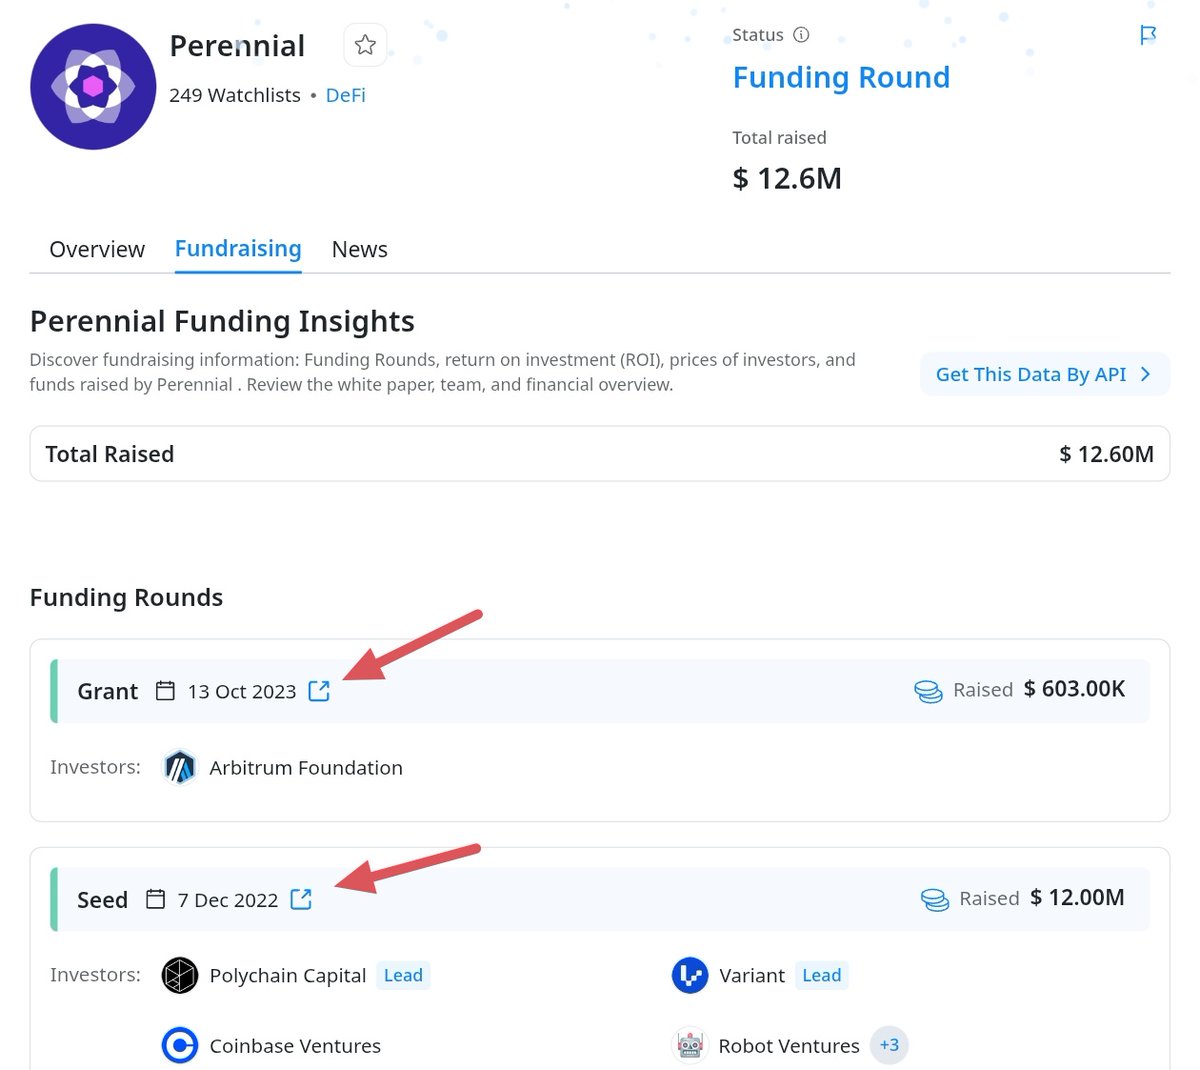The image size is (1200, 1070).
Task: Open the Grant round external link icon
Action: [319, 691]
